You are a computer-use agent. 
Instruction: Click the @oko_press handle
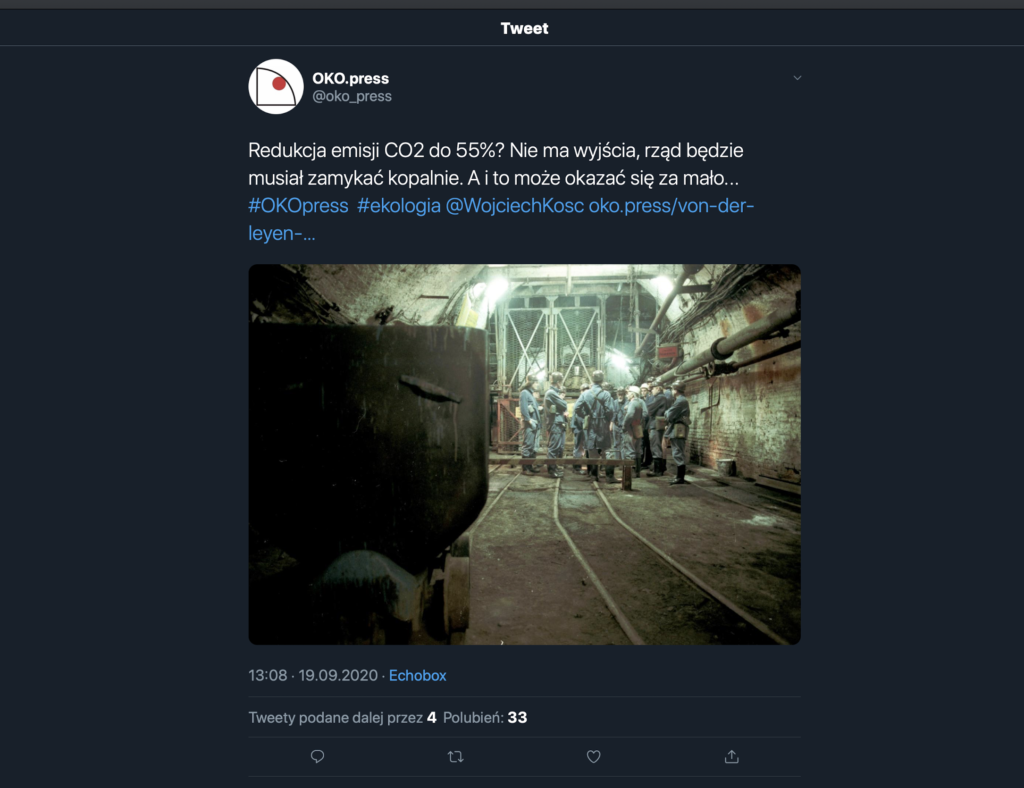(352, 96)
